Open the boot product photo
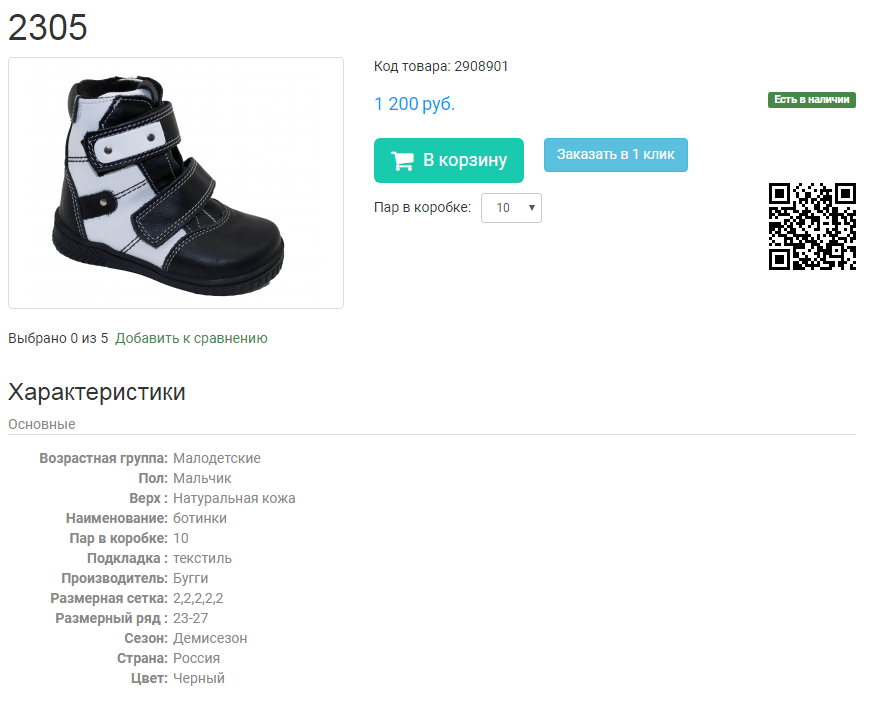Viewport: 896px width, 711px height. (176, 183)
